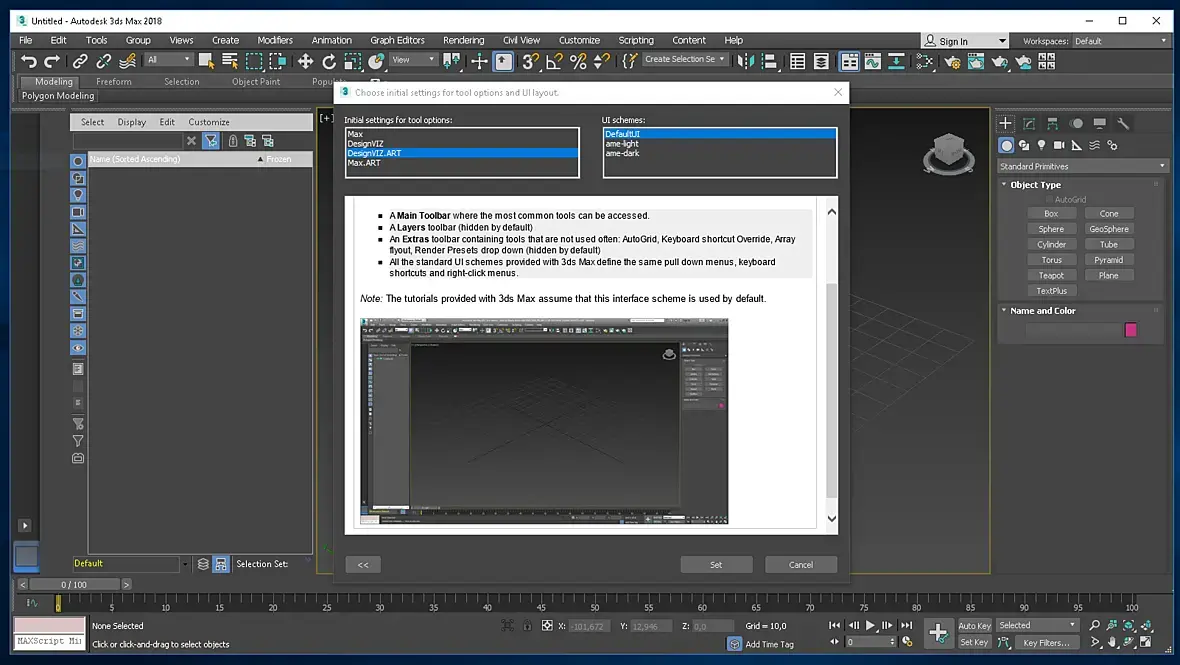Screen dimensions: 1180x665
Task: Click the Time Configuration icon
Action: (x=908, y=642)
